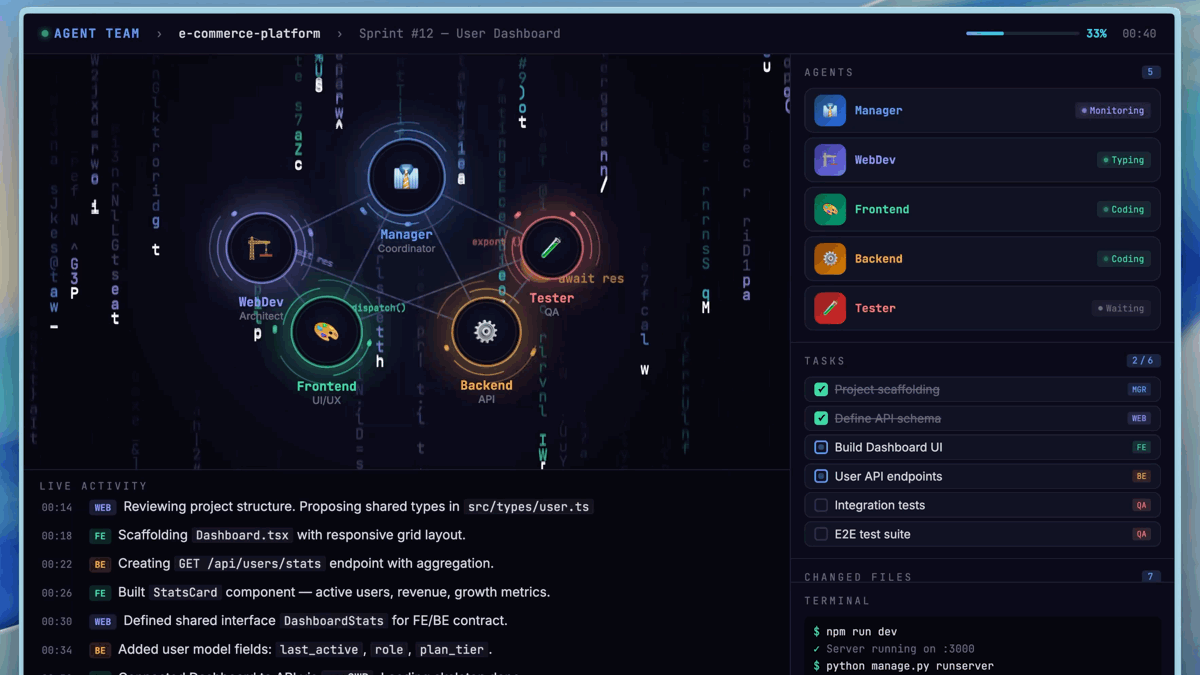
Task: Click the npm run dev terminal line
Action: click(x=860, y=632)
